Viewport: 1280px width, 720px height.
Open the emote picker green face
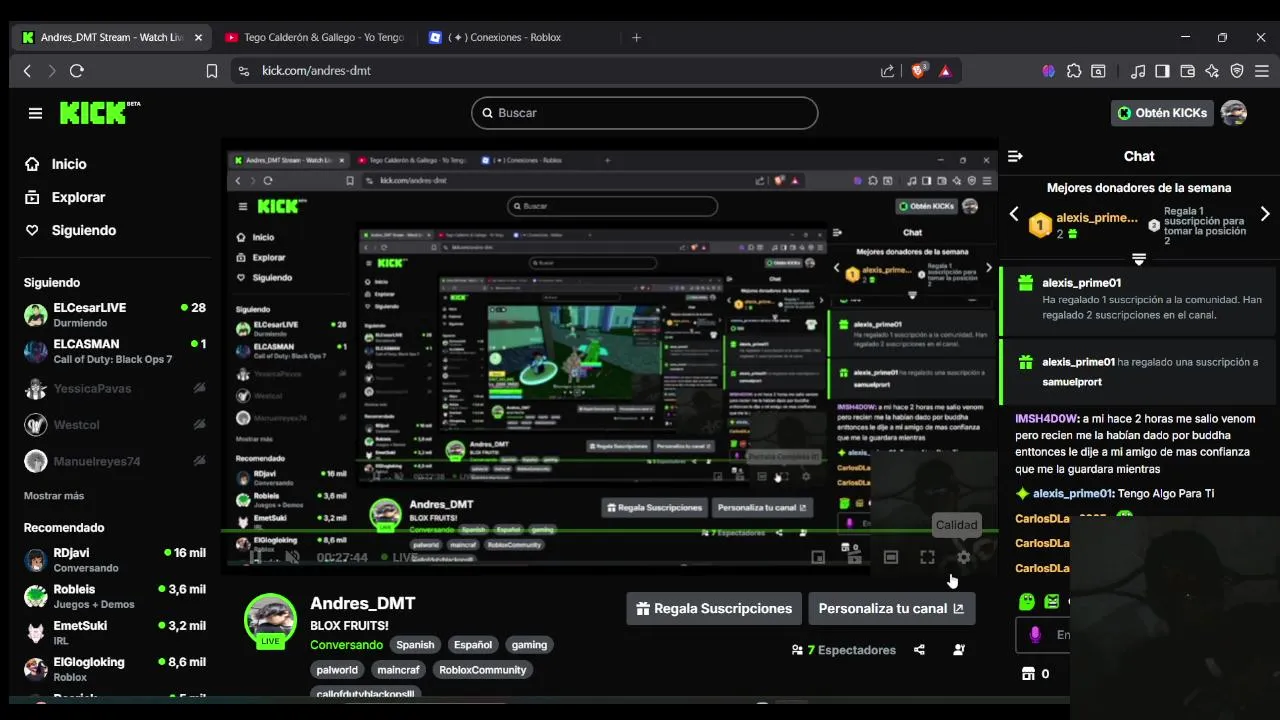tap(1026, 602)
